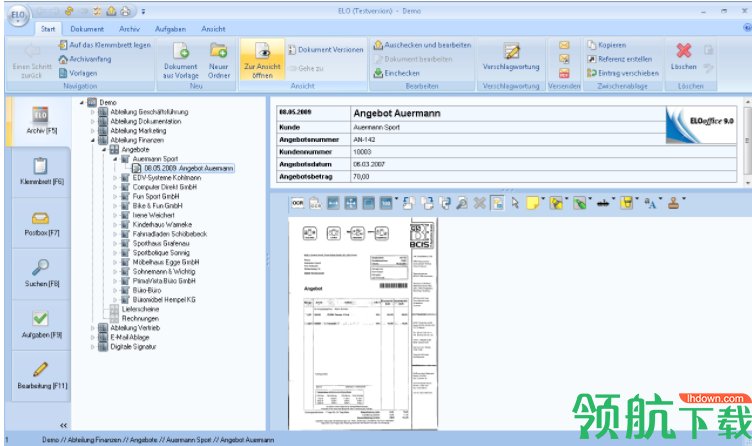Select the strikethrough line tool
The height and width of the screenshot is (446, 752).
[x=603, y=203]
